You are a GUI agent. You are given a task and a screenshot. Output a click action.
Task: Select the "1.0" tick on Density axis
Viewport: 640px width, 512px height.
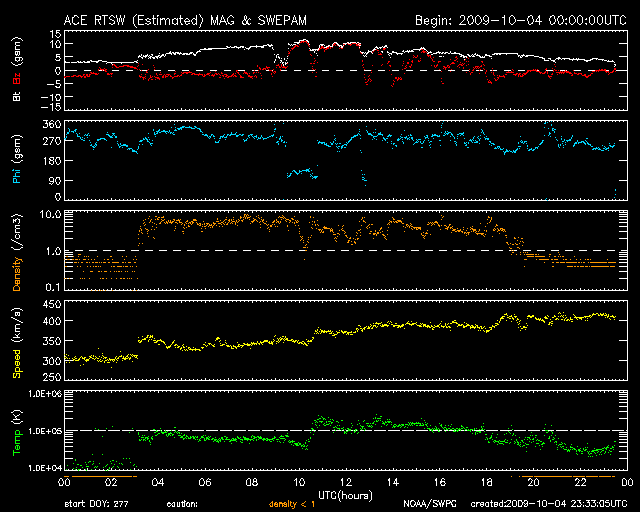point(53,251)
